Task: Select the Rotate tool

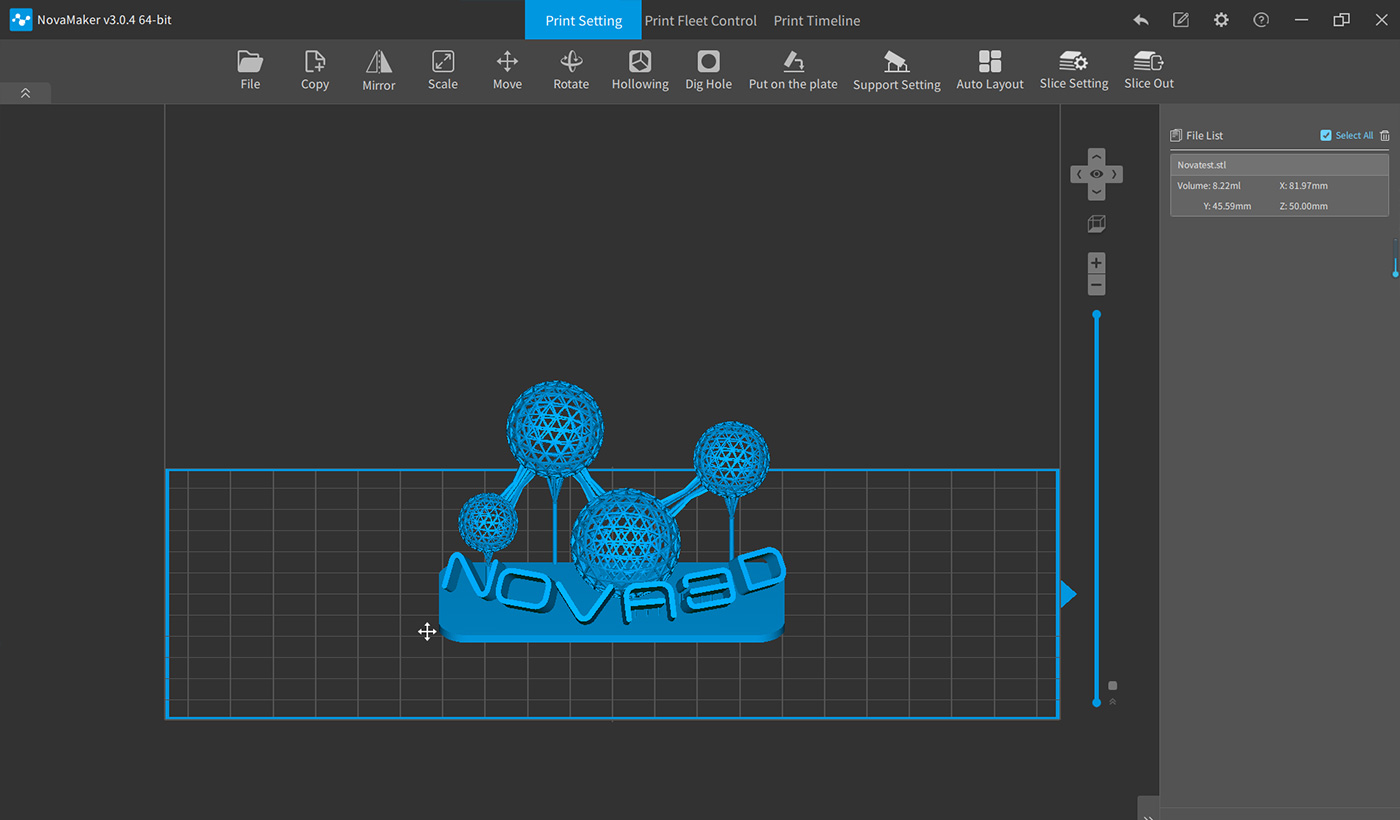Action: [x=571, y=70]
